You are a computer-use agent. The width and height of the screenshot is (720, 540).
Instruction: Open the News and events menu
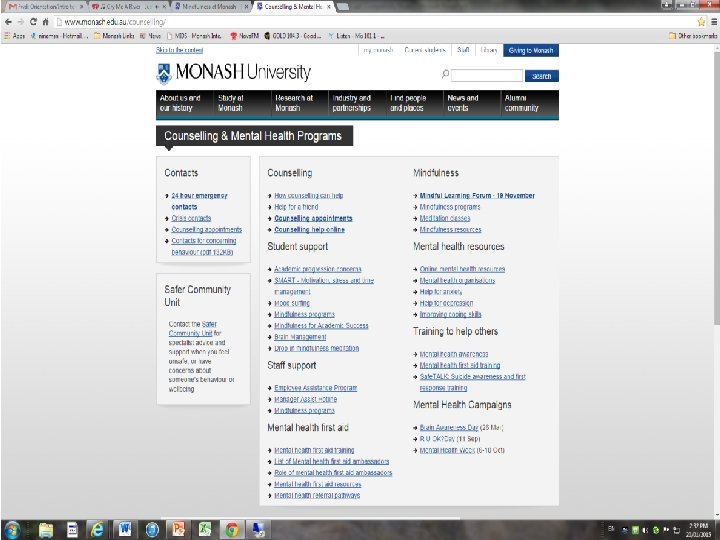coord(471,103)
